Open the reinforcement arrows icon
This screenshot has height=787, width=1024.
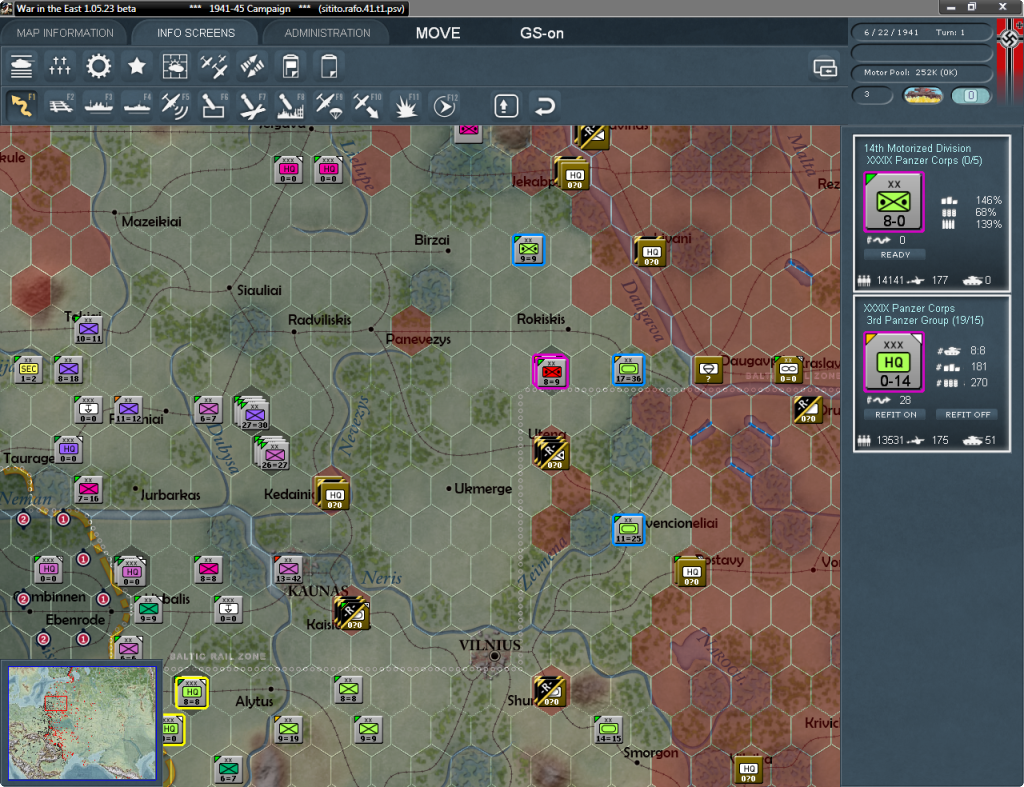click(252, 66)
